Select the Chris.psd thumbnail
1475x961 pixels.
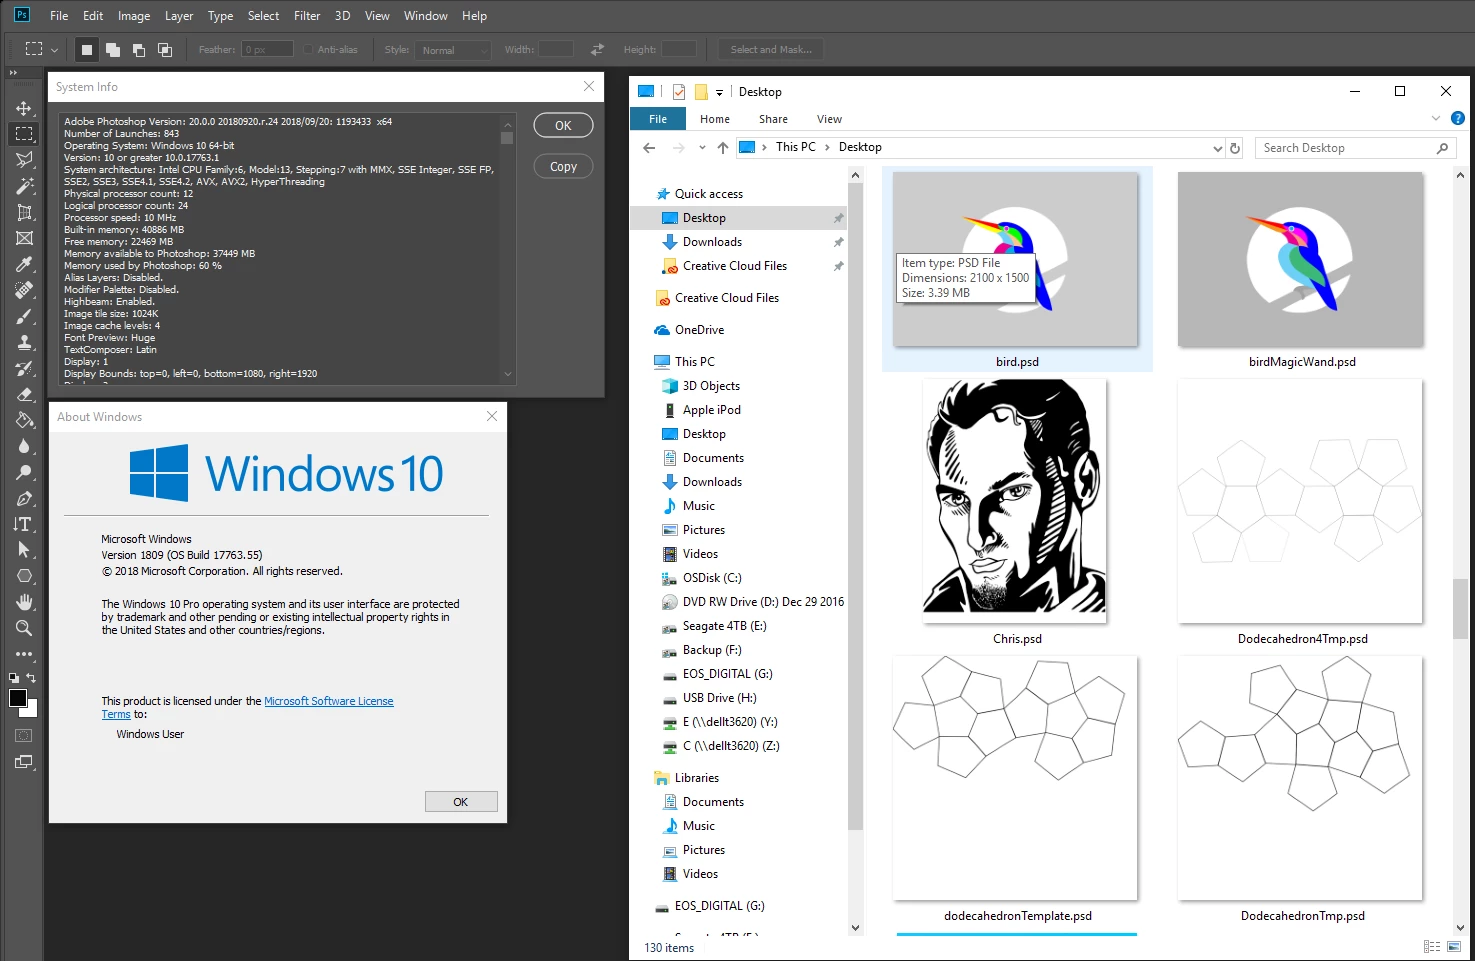pyautogui.click(x=1016, y=501)
